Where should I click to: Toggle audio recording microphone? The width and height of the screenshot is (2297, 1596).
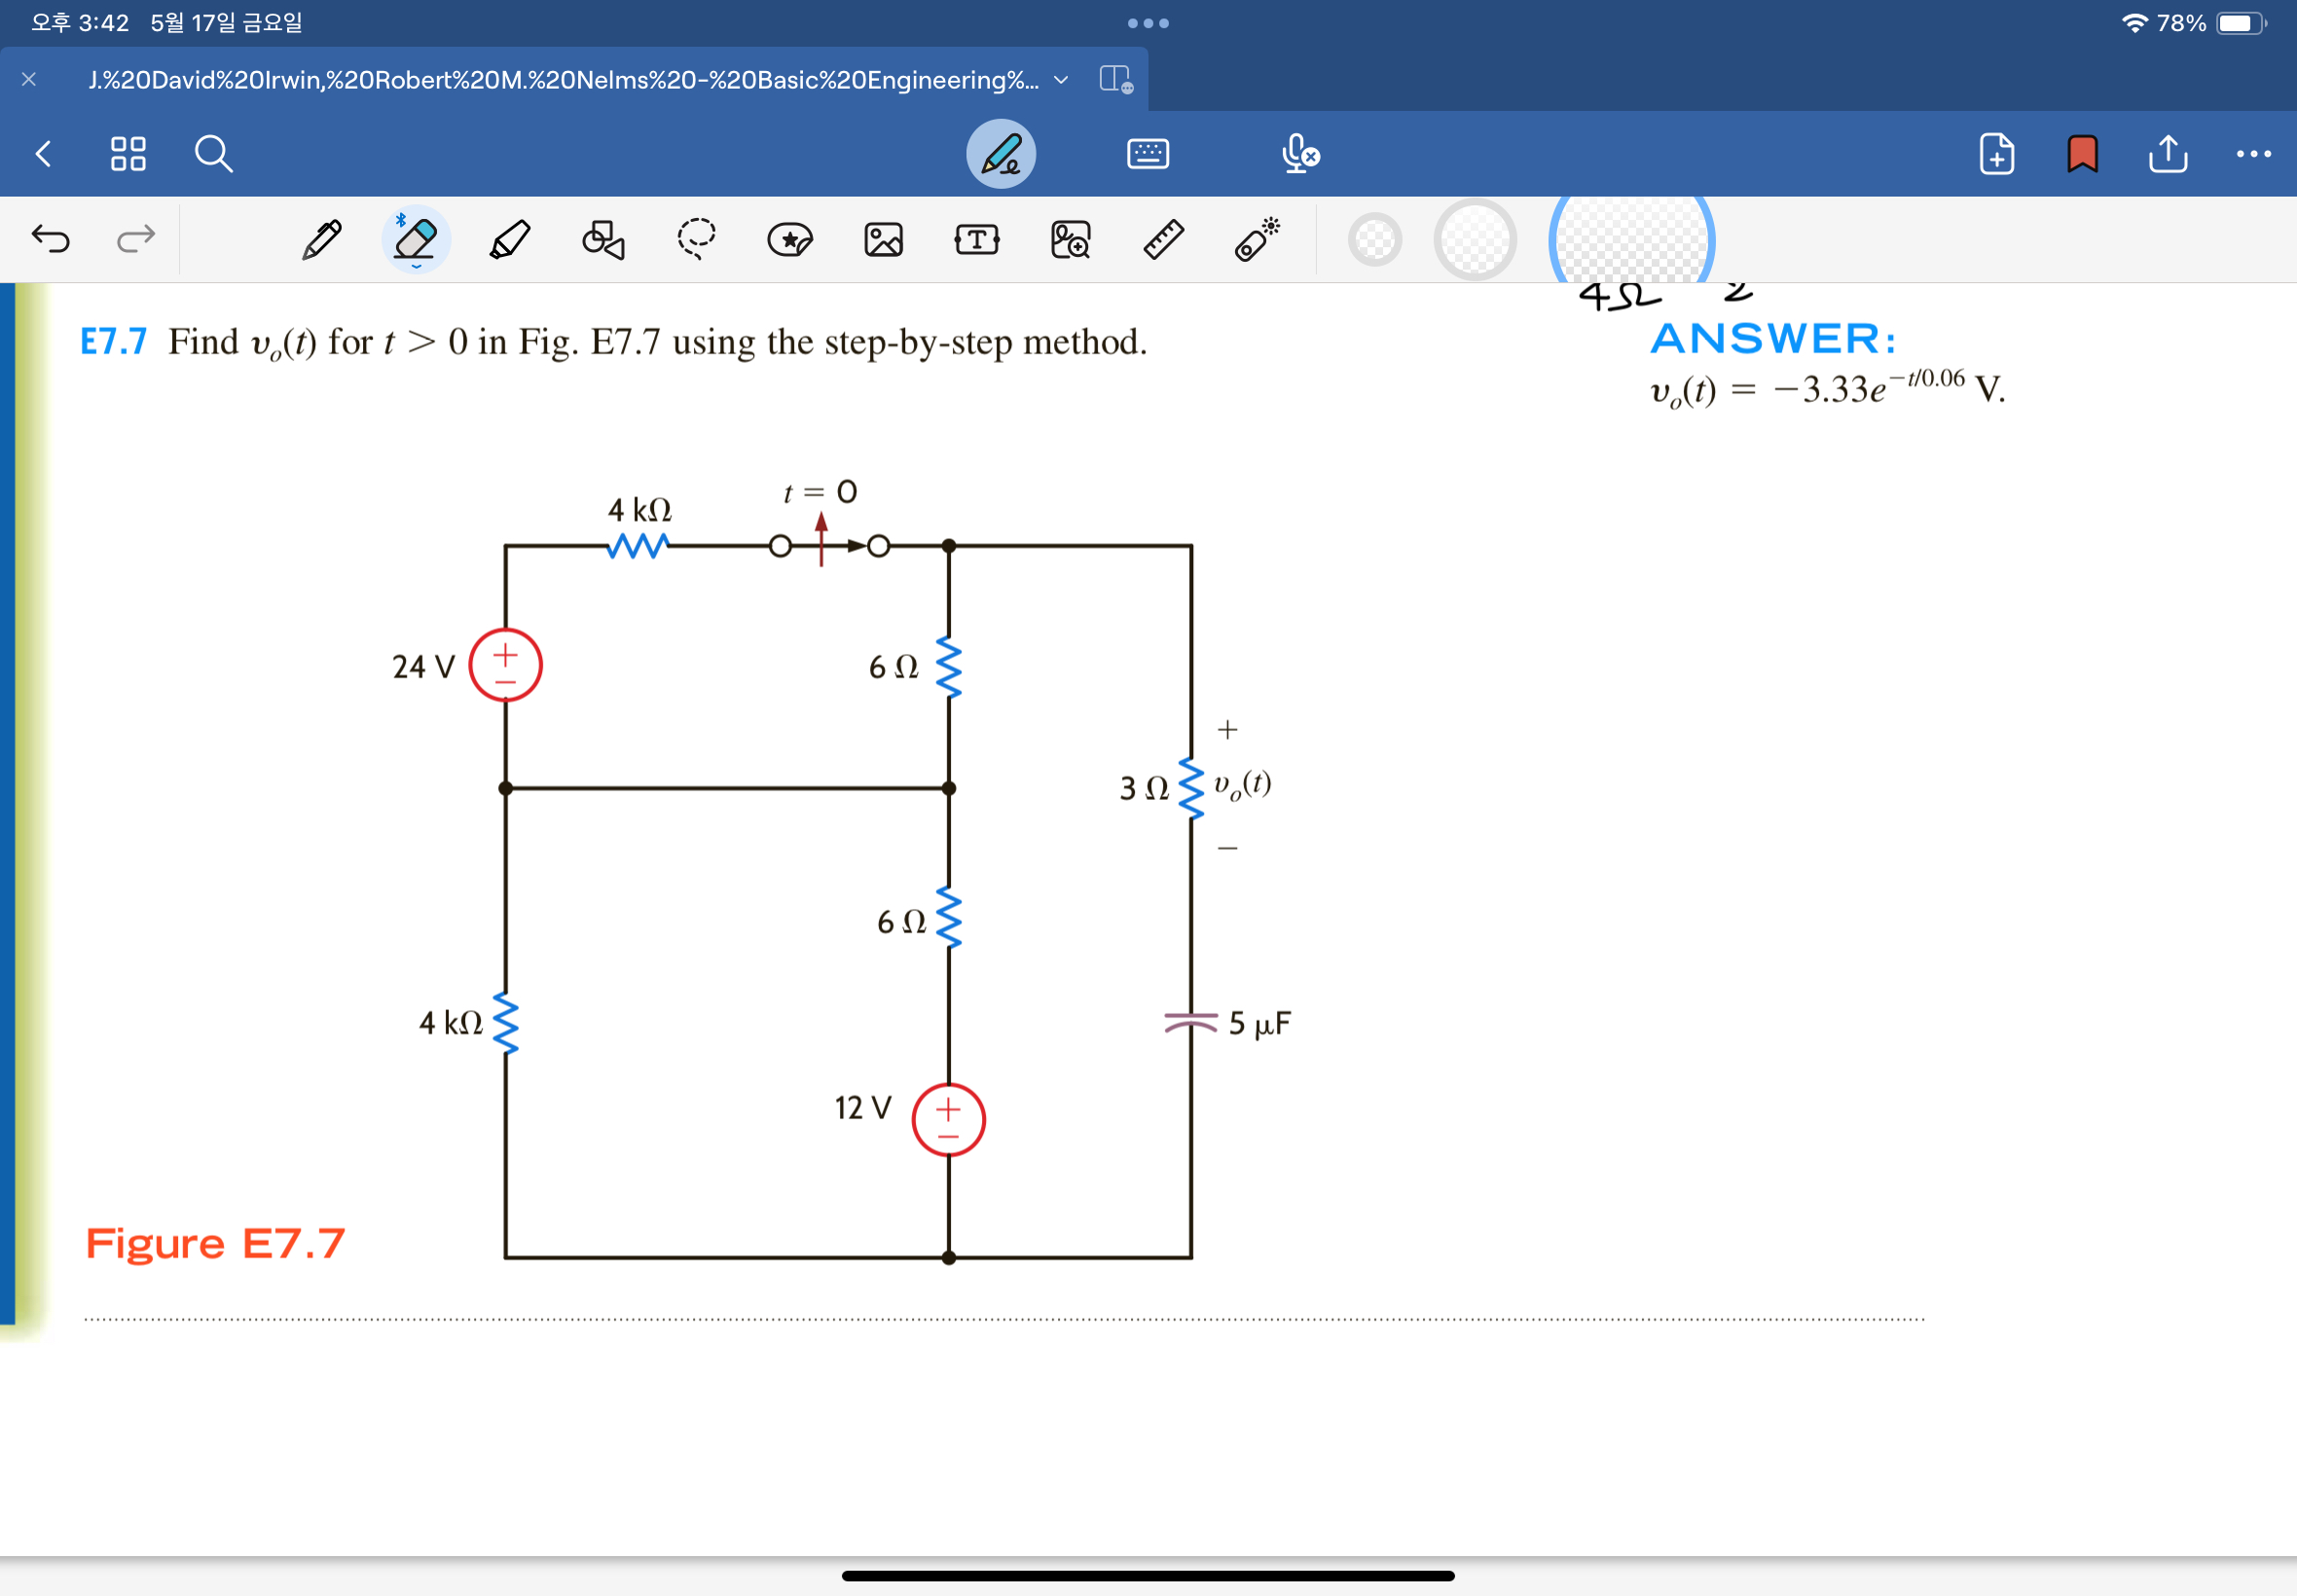(x=1299, y=154)
